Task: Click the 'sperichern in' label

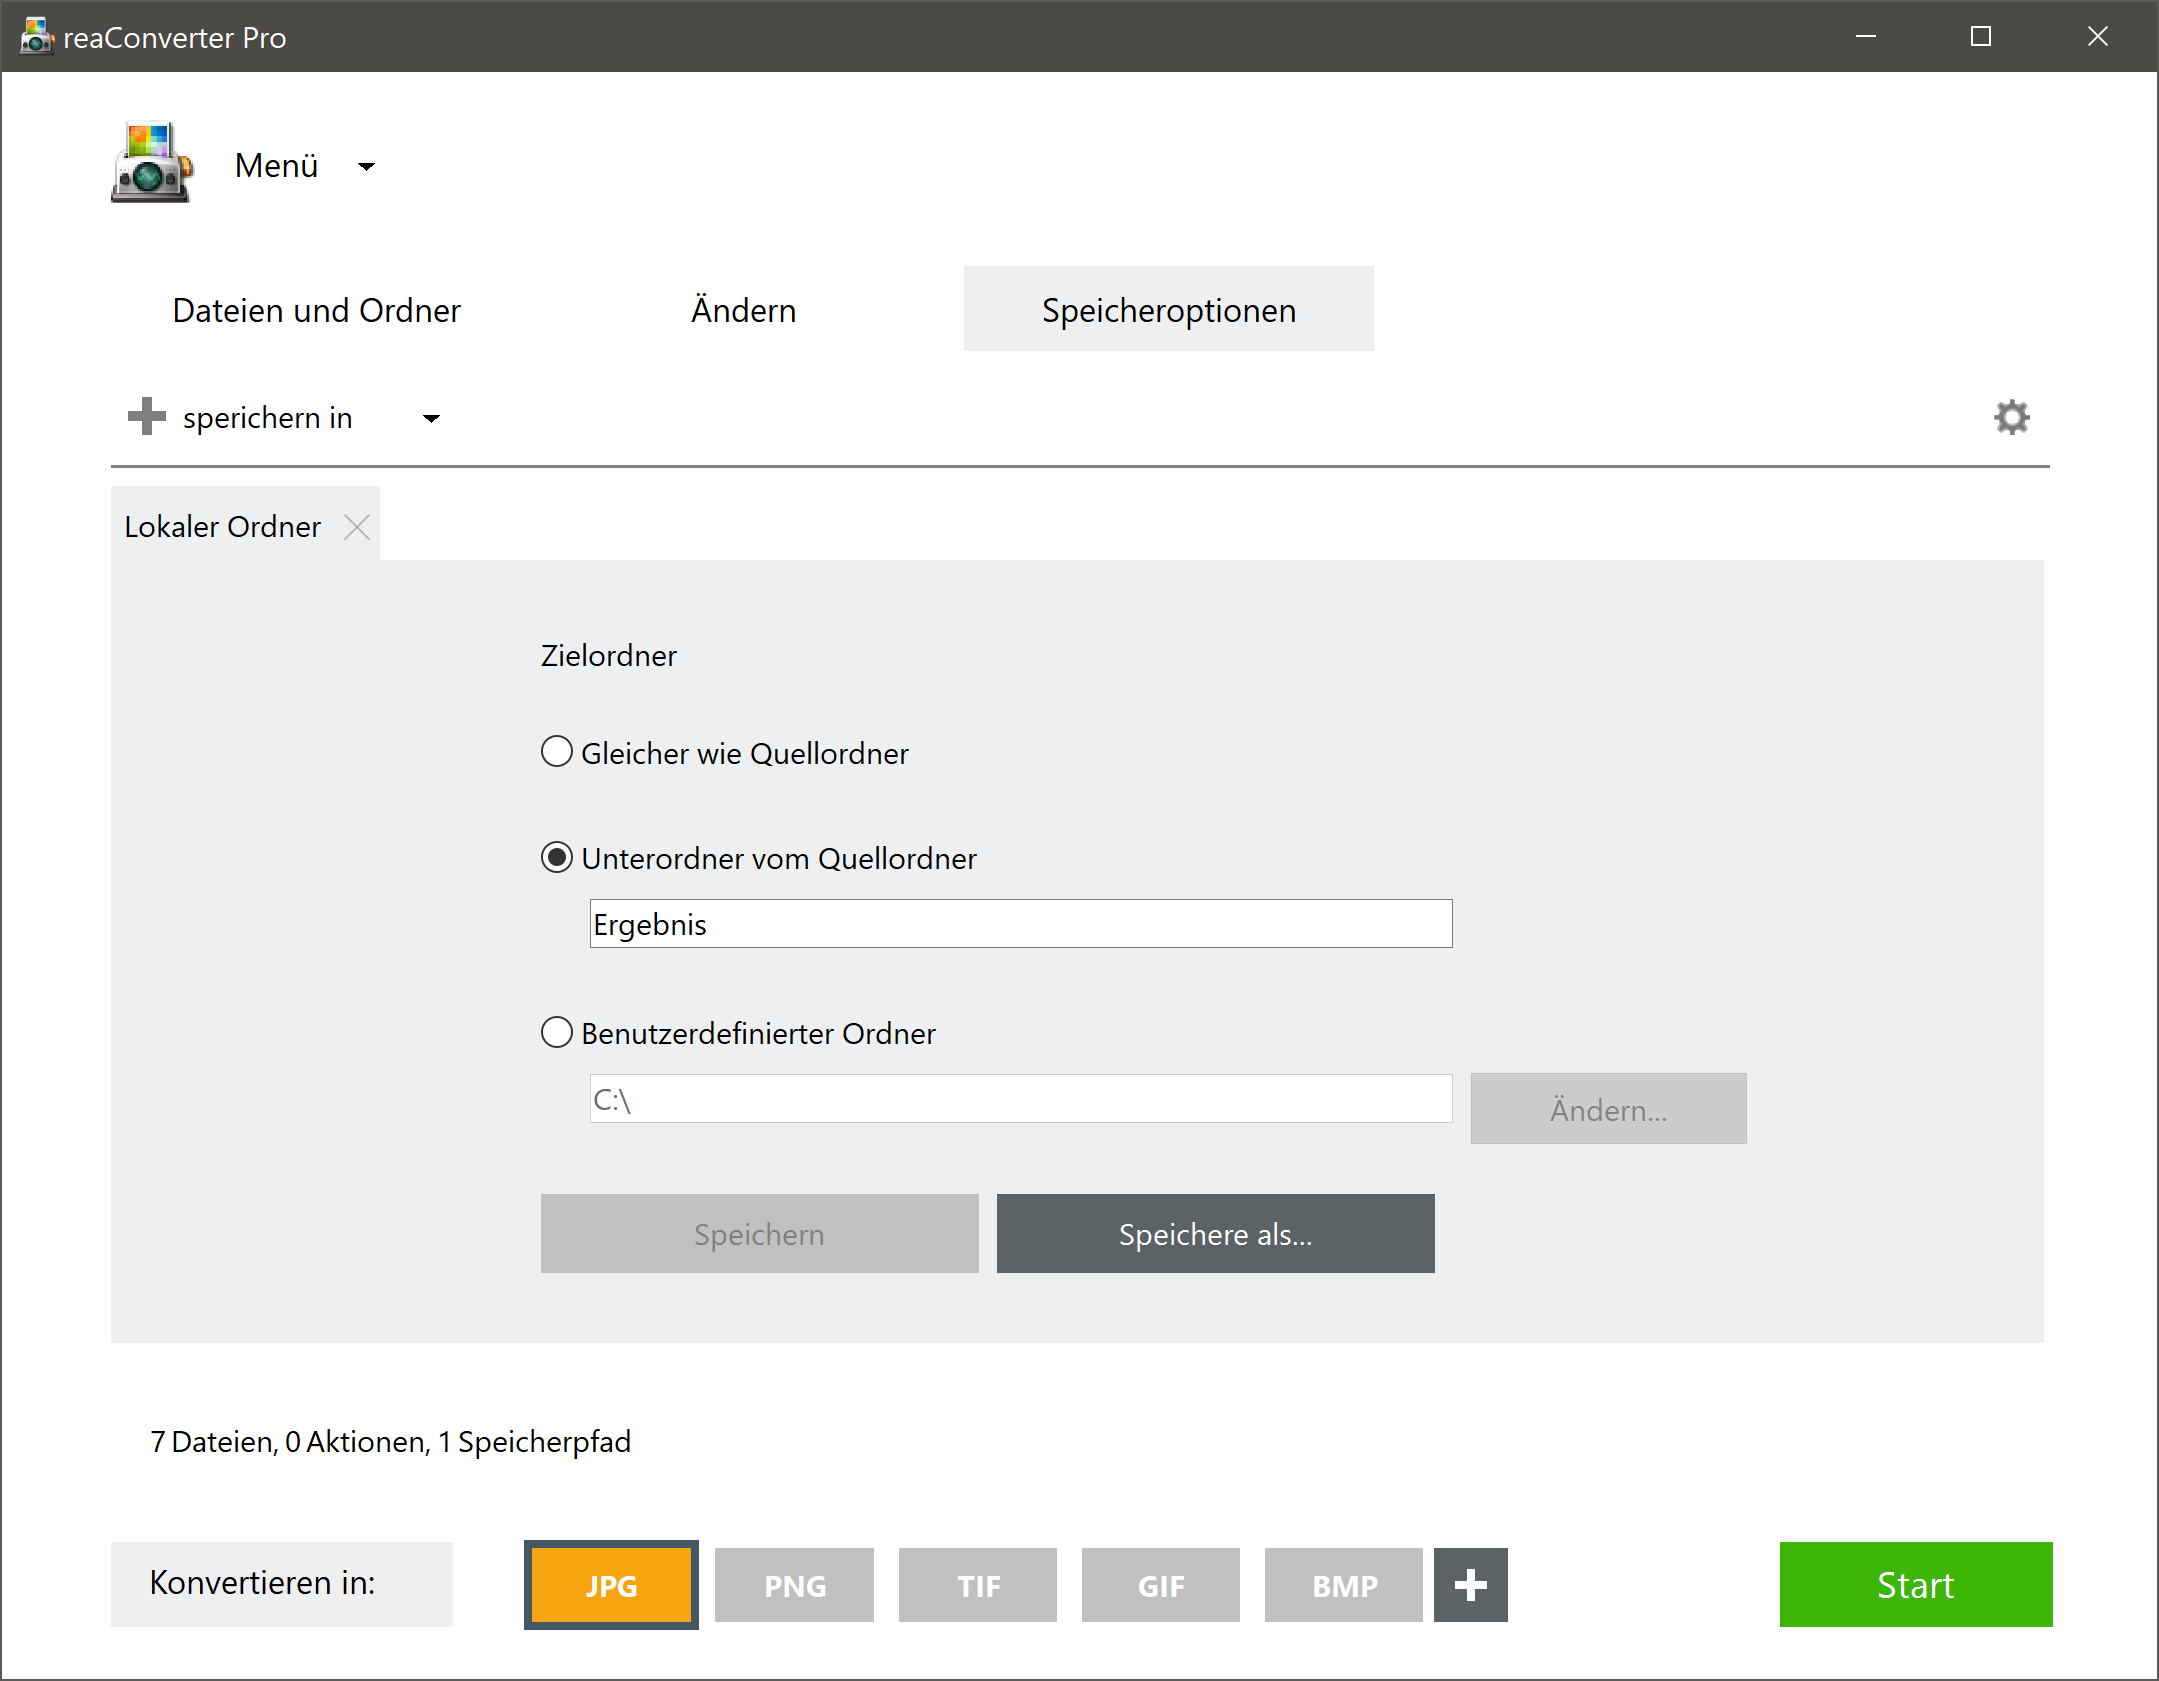Action: (268, 417)
